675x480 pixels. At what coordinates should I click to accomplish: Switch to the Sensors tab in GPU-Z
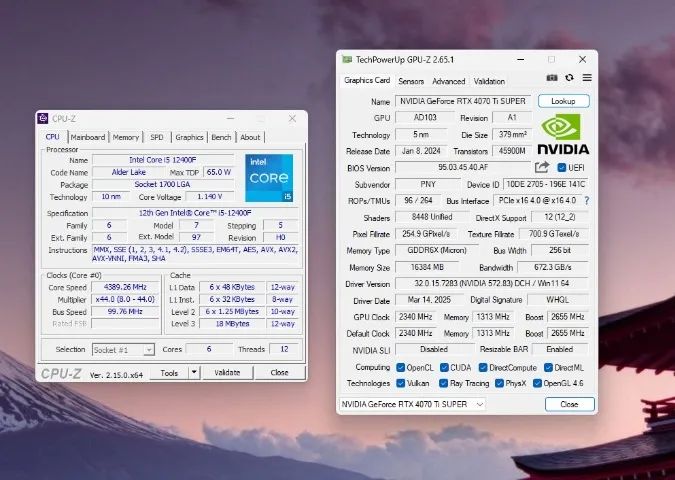411,81
